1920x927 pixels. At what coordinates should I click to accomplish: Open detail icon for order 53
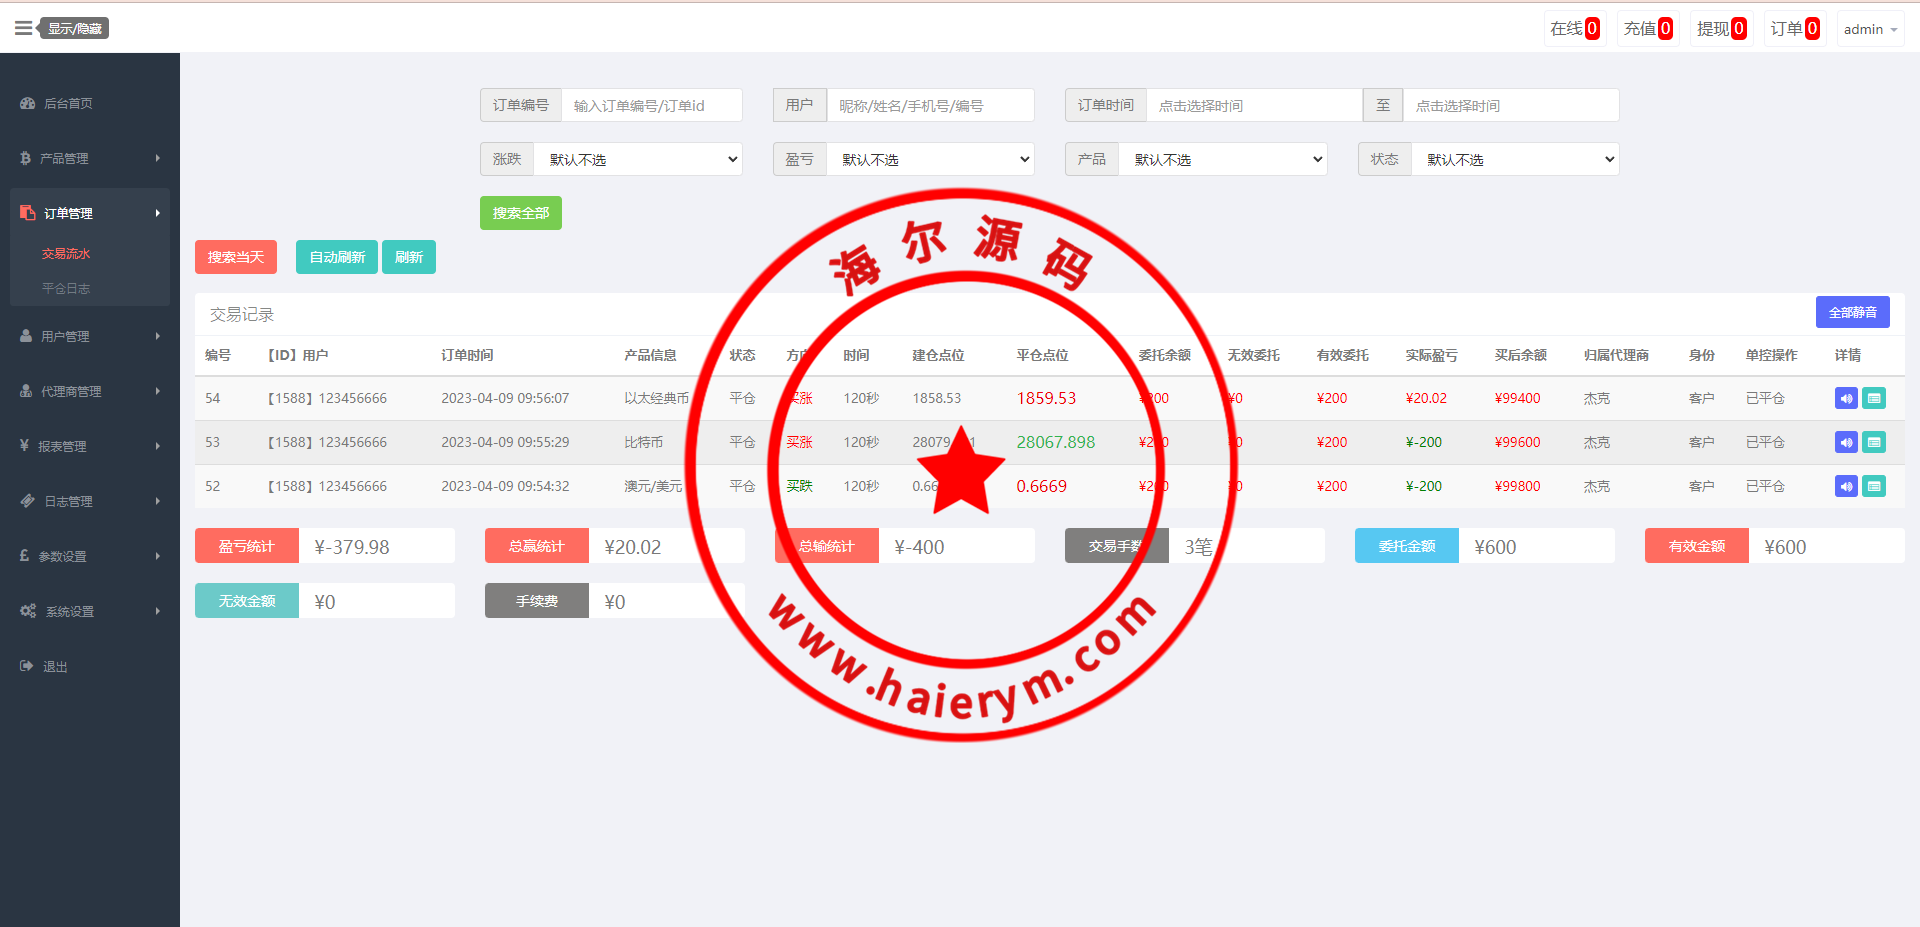1874,442
